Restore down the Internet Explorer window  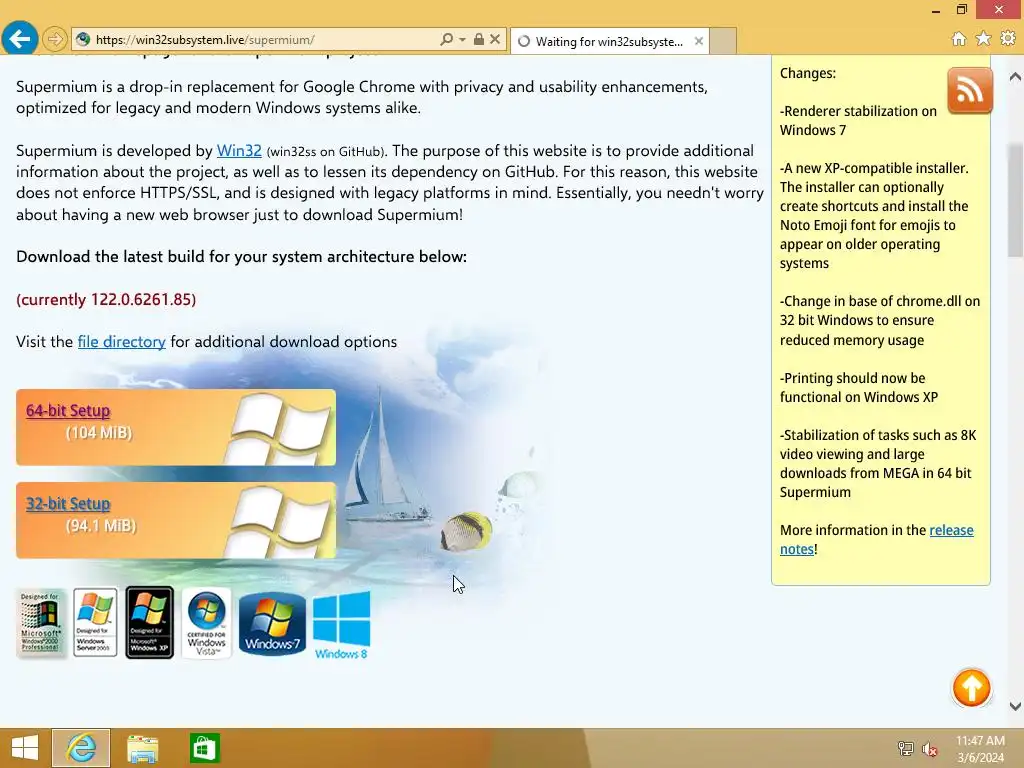tap(961, 10)
